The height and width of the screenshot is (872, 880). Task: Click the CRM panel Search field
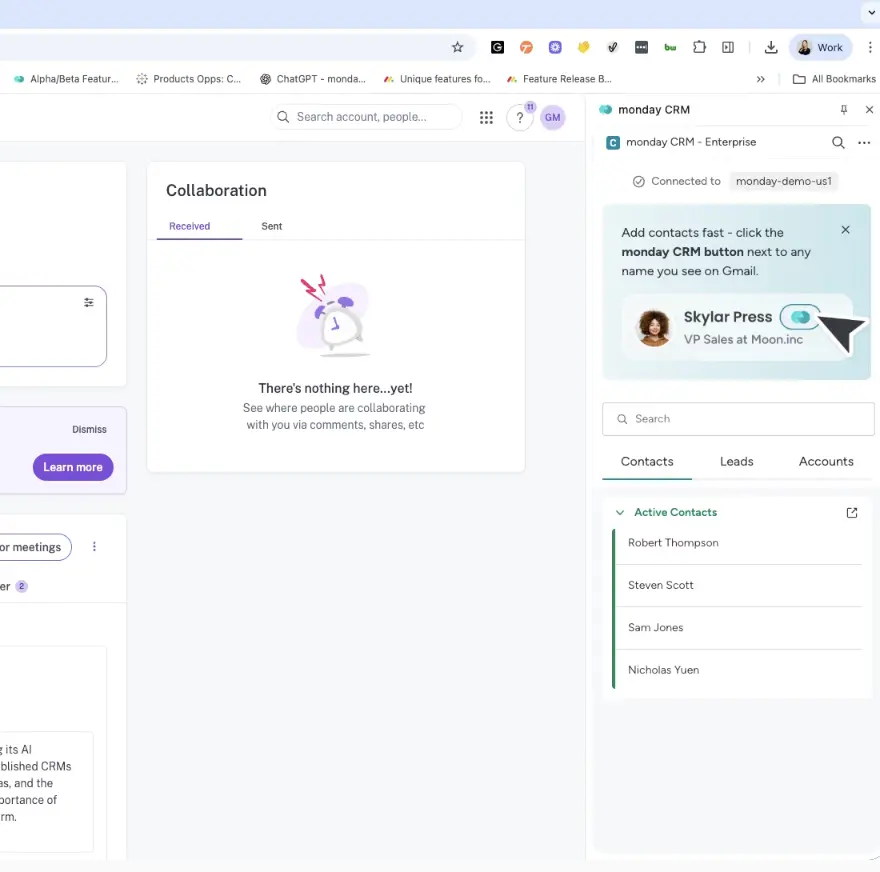[738, 419]
